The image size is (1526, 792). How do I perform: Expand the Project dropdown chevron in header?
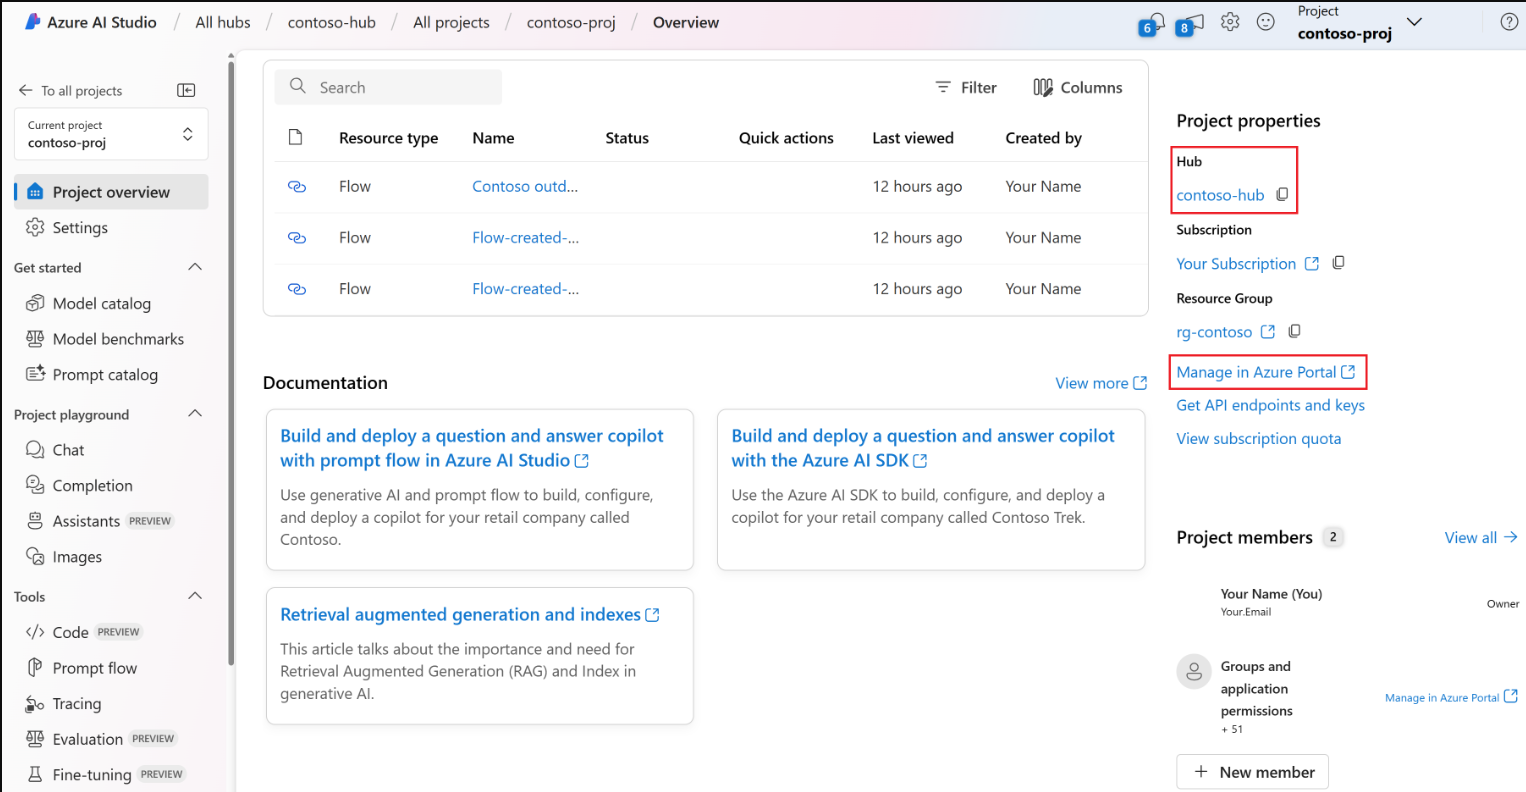[1414, 22]
